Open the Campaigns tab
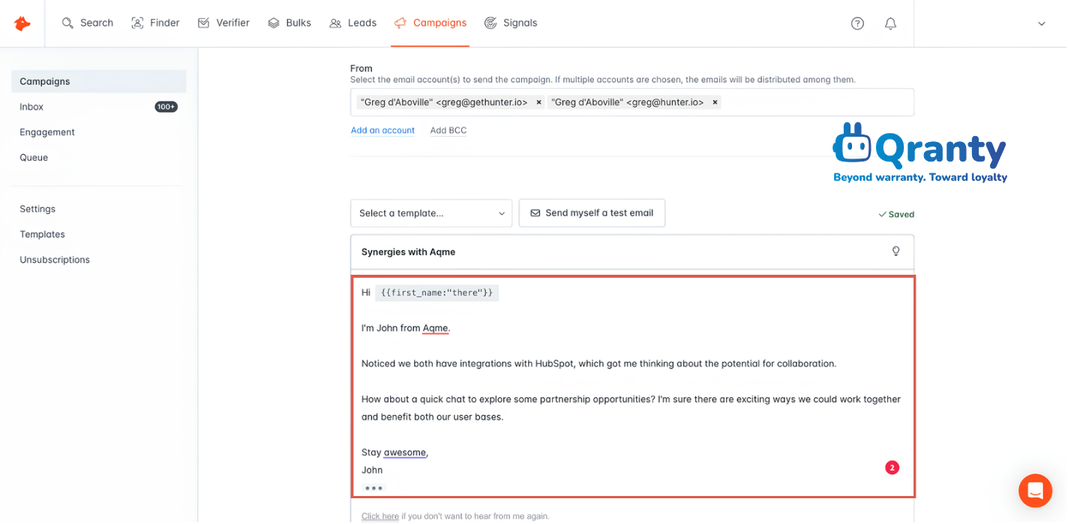The height and width of the screenshot is (524, 1068). tap(430, 23)
